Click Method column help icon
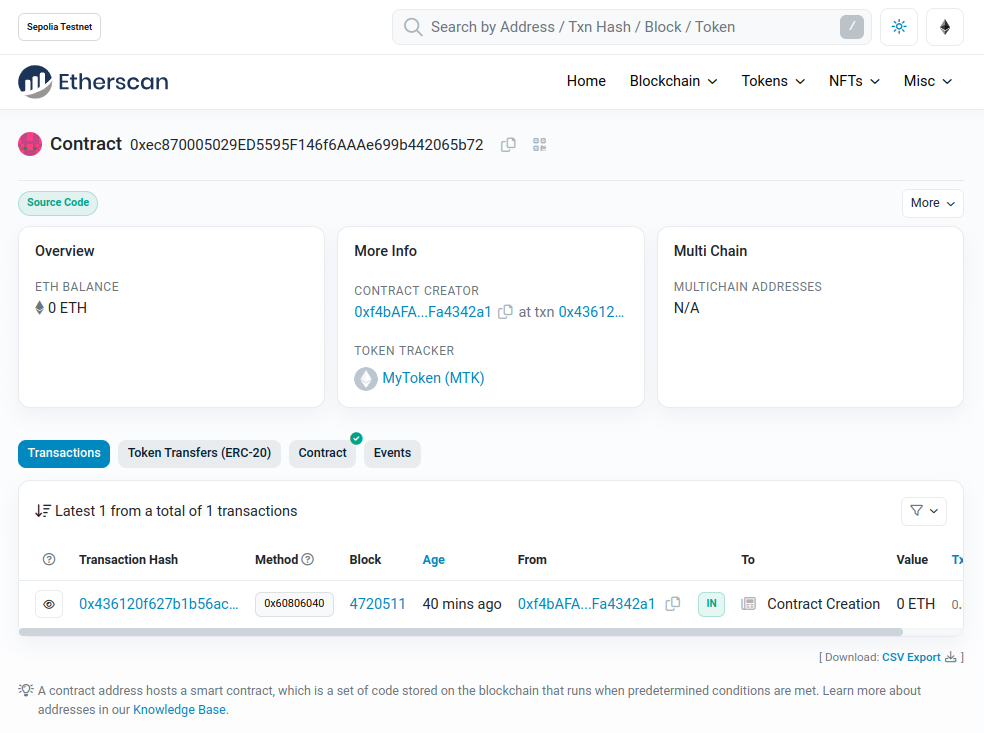984x733 pixels. coord(308,559)
